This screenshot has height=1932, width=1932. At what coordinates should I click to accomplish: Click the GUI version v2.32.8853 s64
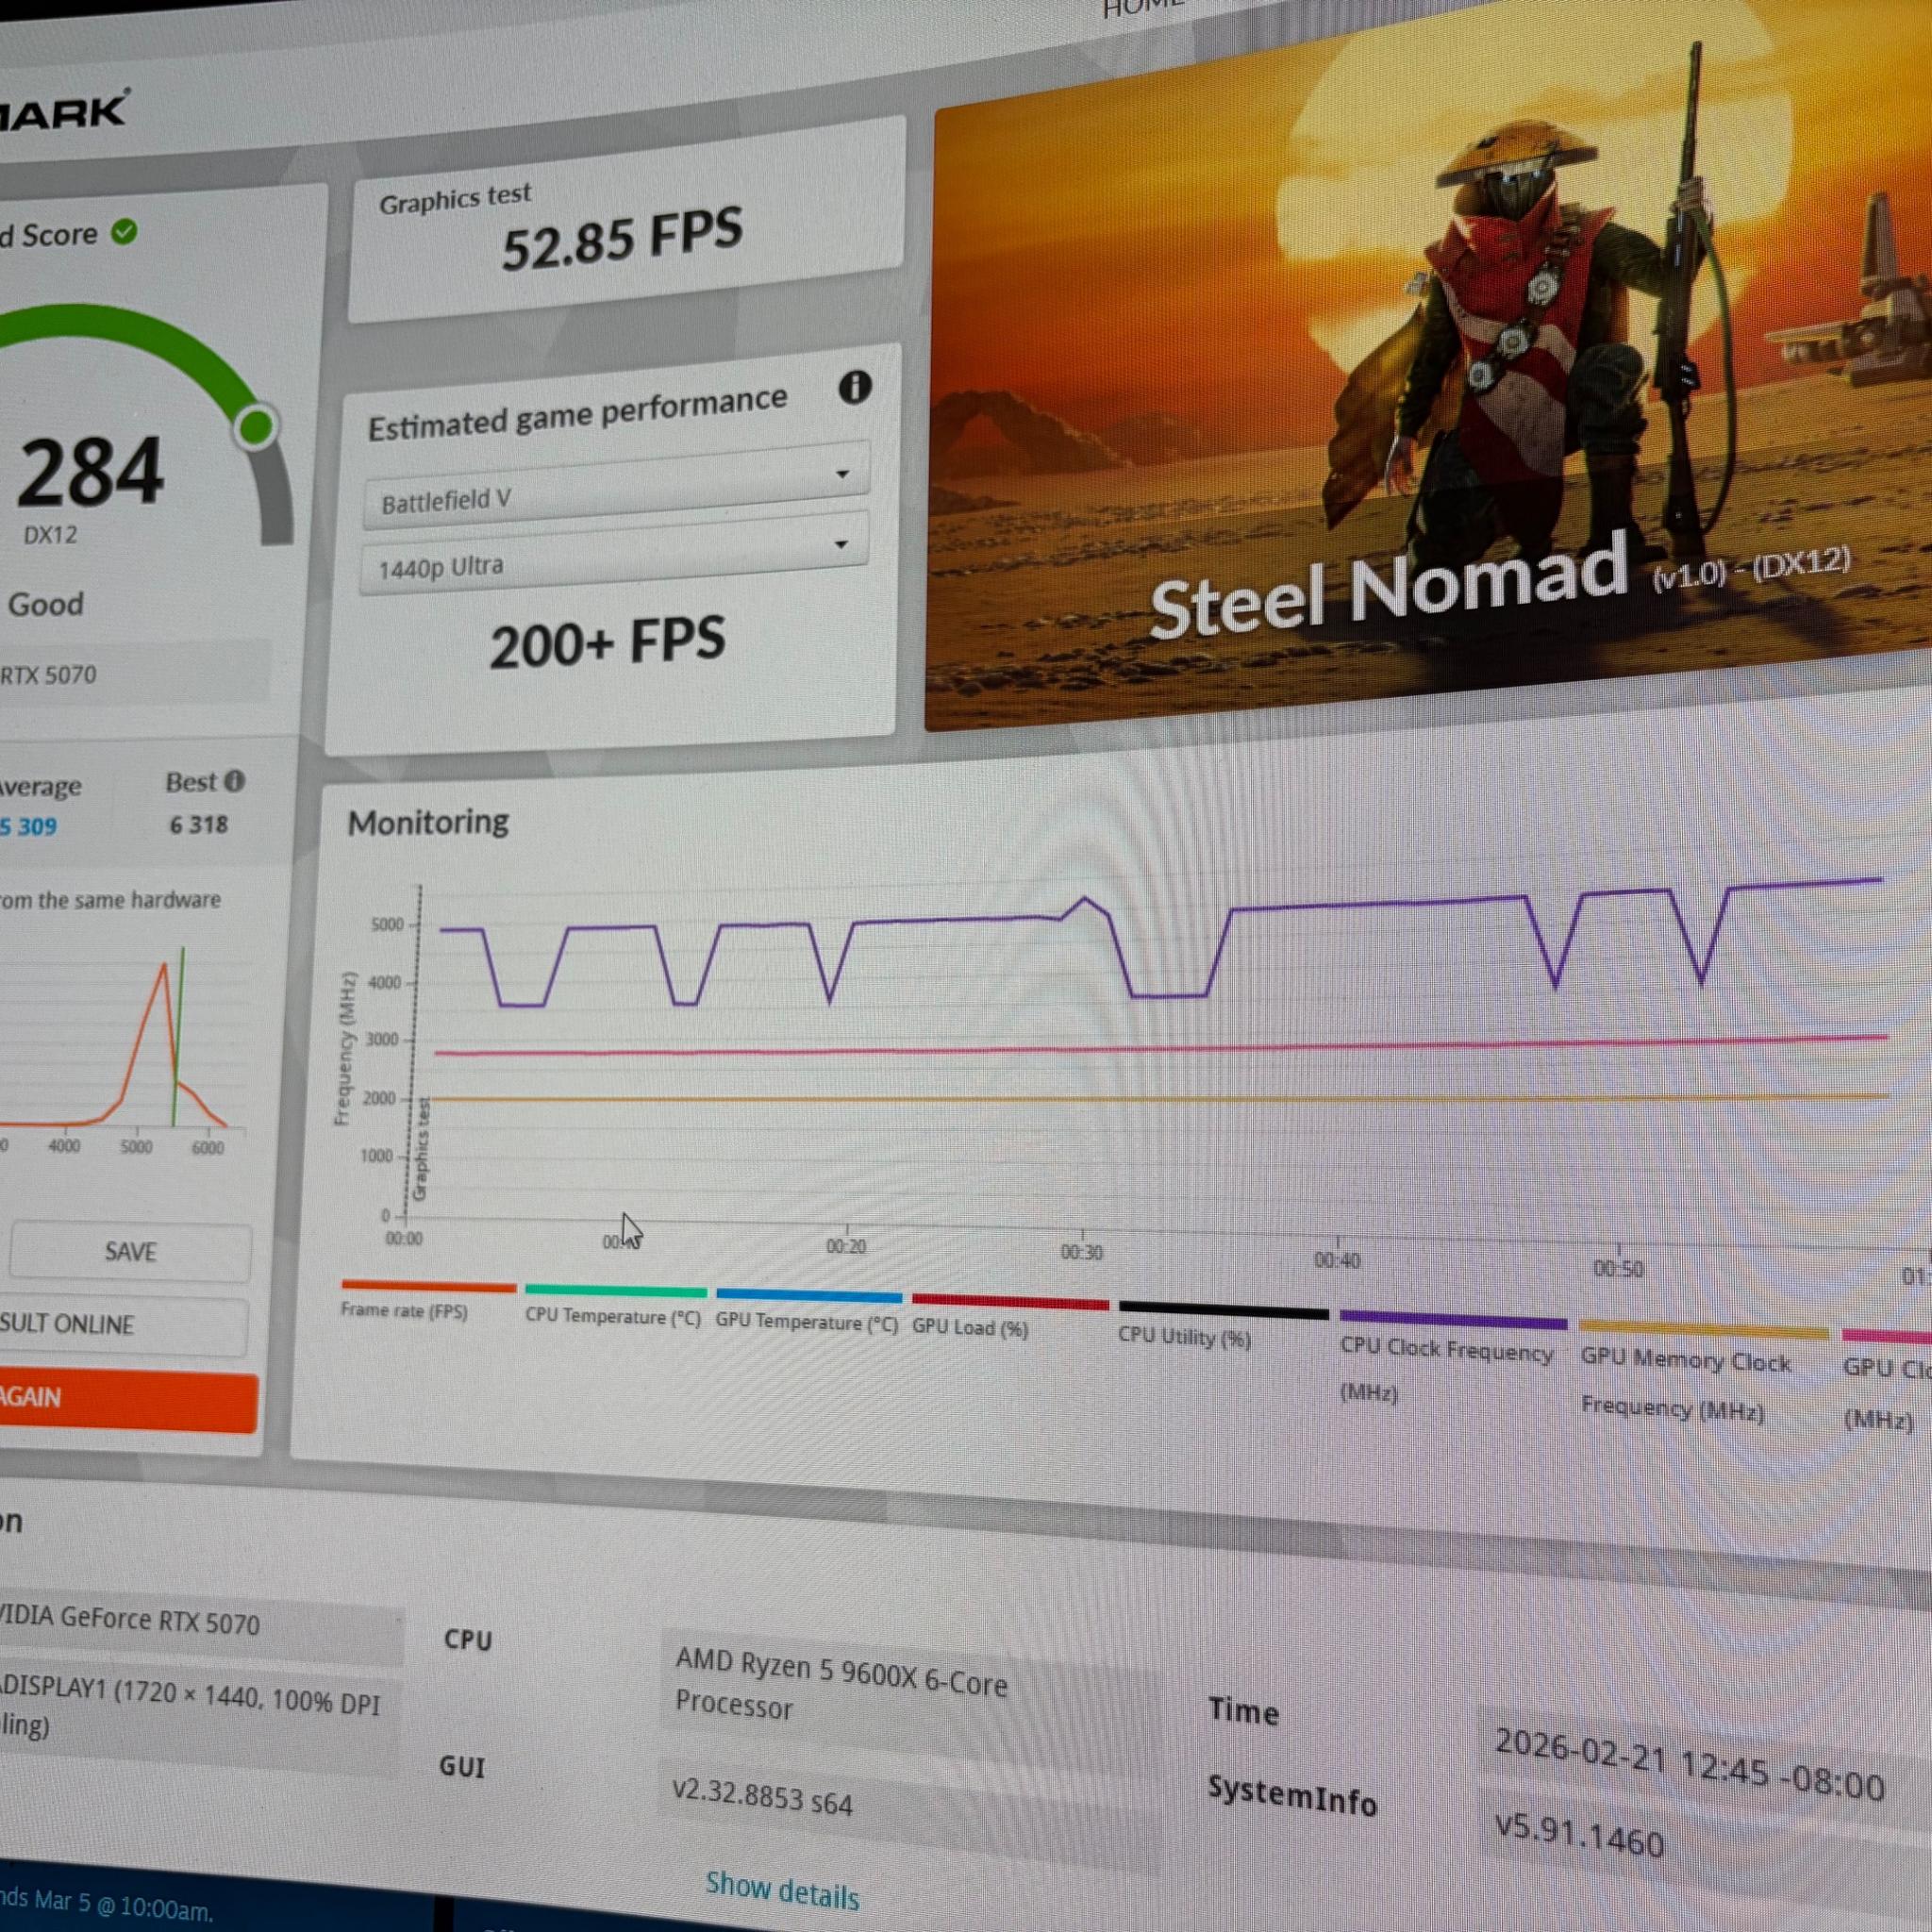tap(762, 1797)
